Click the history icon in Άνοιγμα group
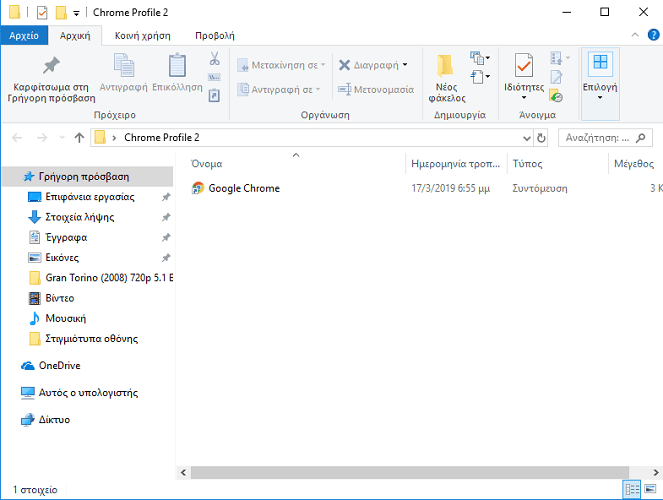The image size is (663, 500). [556, 96]
